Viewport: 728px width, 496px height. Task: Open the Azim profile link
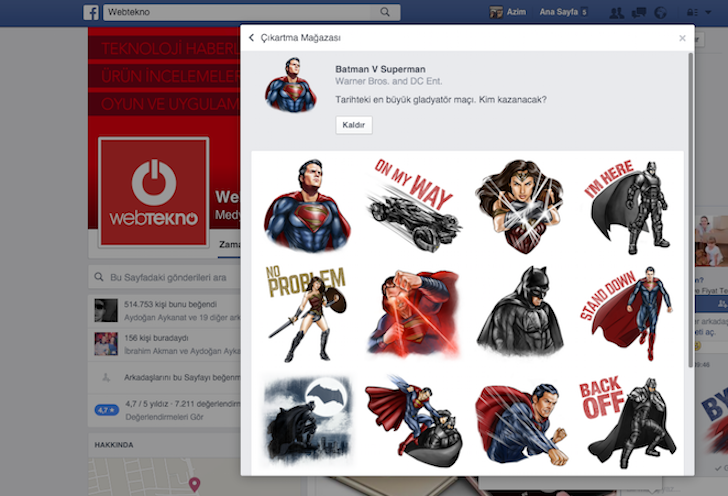click(x=508, y=12)
